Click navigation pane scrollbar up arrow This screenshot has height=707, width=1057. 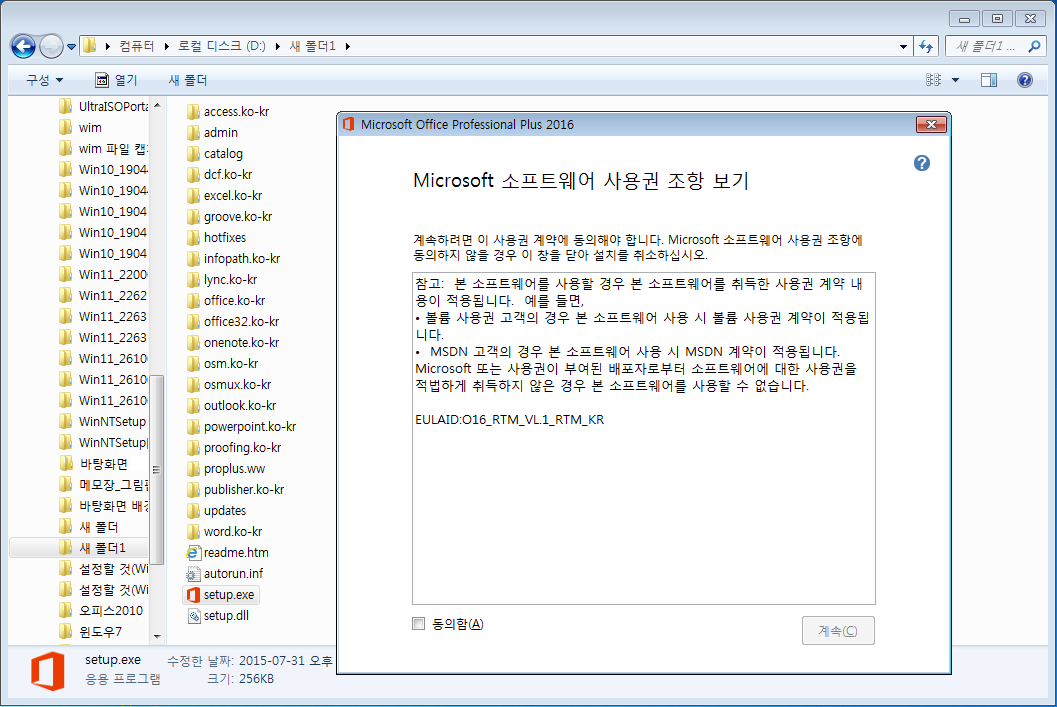[157, 105]
